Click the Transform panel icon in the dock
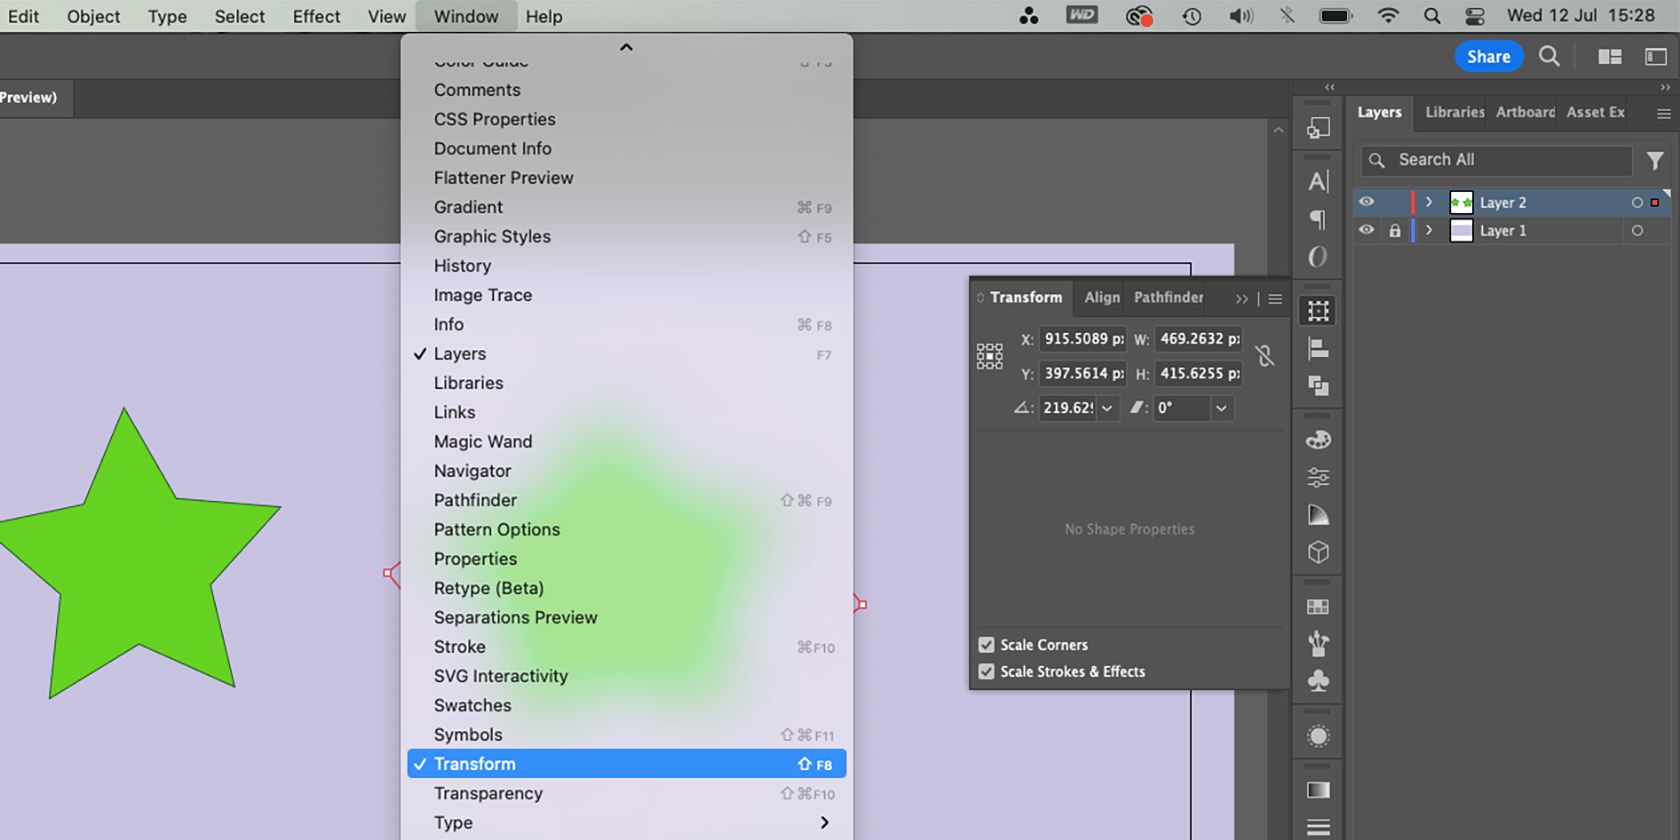Screen dimensions: 1680x840 pos(1318,311)
